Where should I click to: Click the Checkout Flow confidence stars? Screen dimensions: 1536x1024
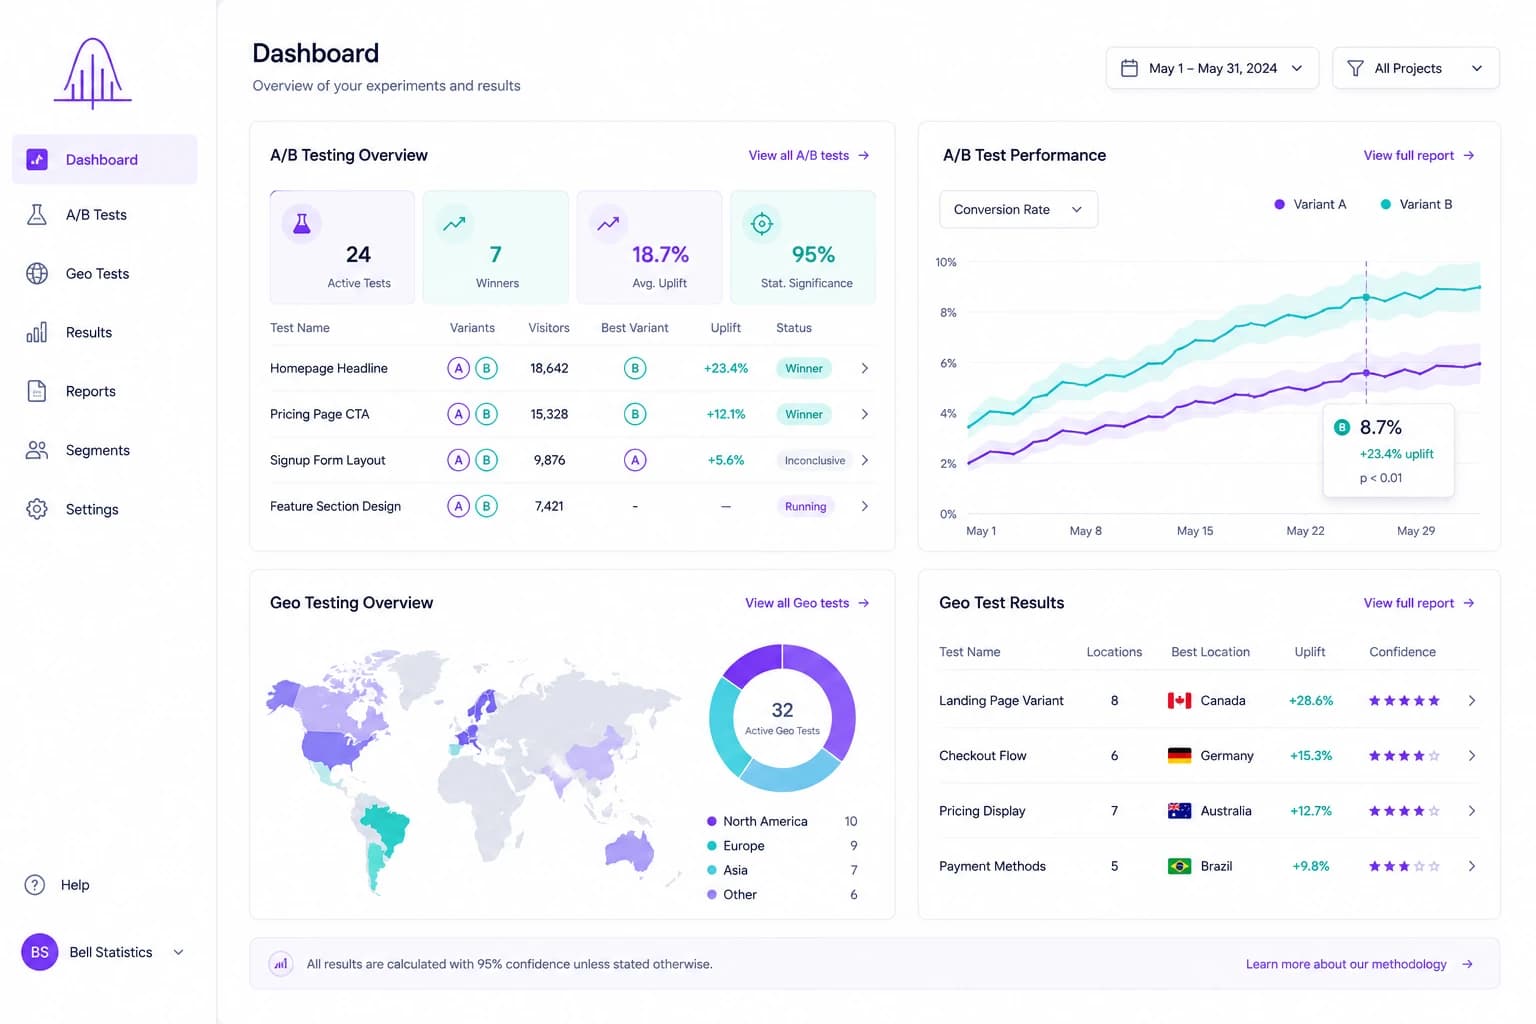coord(1404,755)
